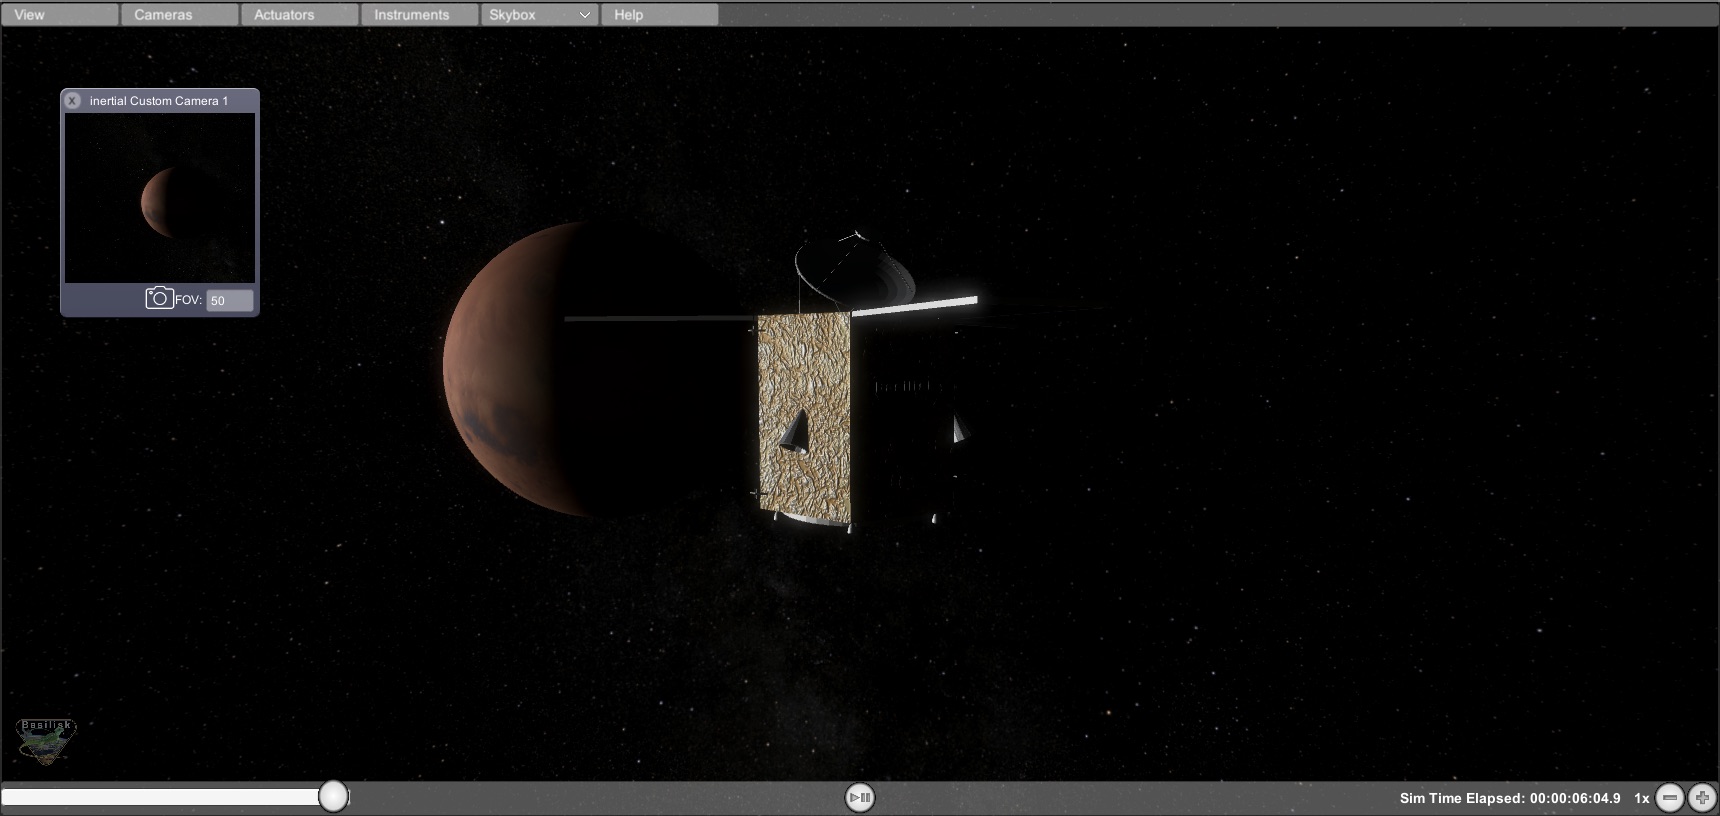The width and height of the screenshot is (1720, 816).
Task: Click the Mars planet in main view
Action: click(500, 370)
